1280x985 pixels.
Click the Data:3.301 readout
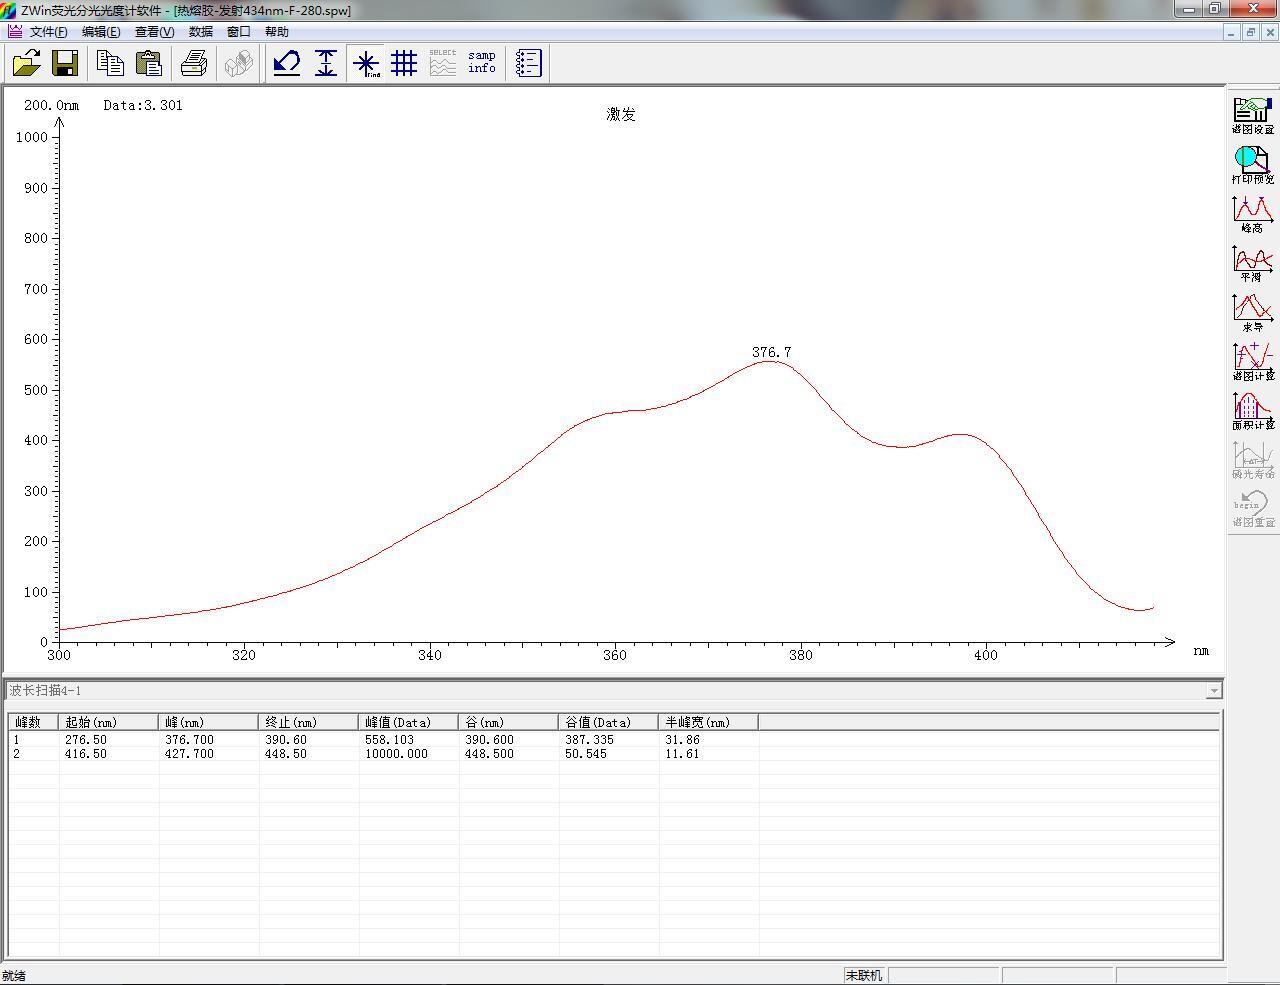pyautogui.click(x=143, y=105)
